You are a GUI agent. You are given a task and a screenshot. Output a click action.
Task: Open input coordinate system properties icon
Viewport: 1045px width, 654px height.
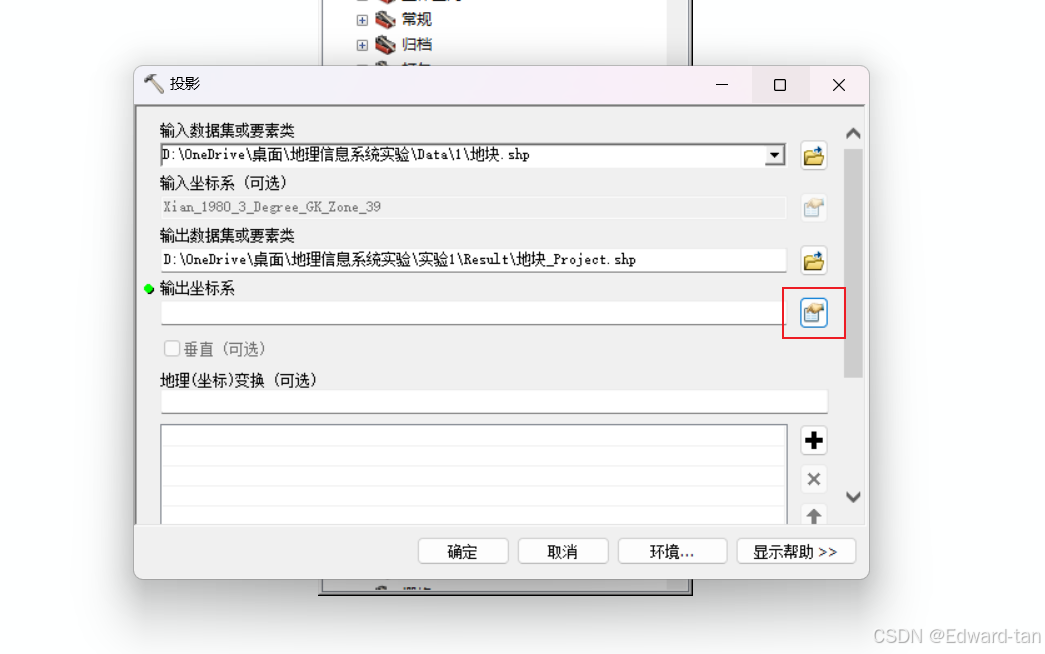[813, 208]
